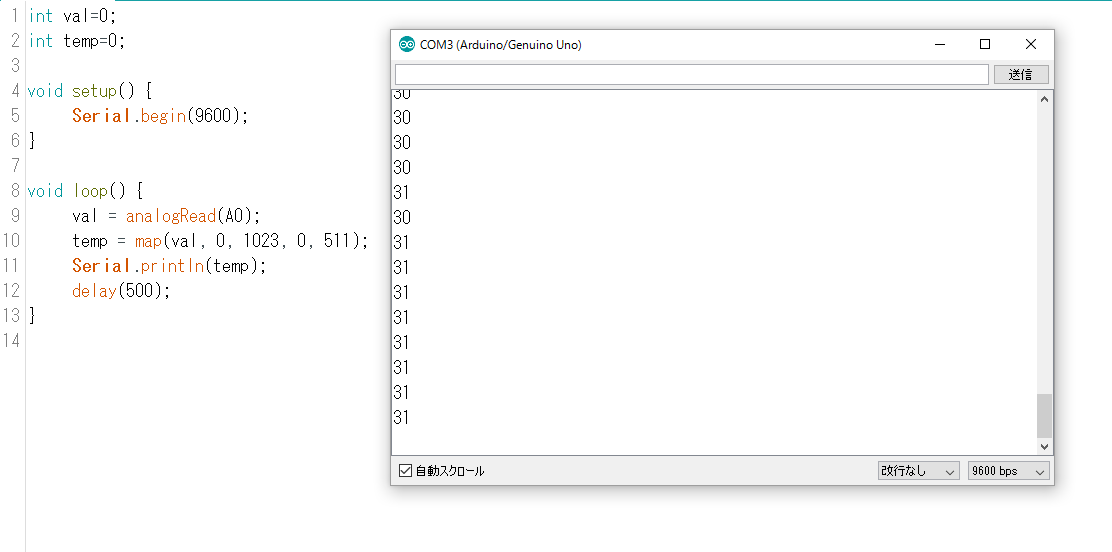Viewport: 1112px width, 552px height.
Task: Minimize the COM3 serial monitor window
Action: [940, 45]
